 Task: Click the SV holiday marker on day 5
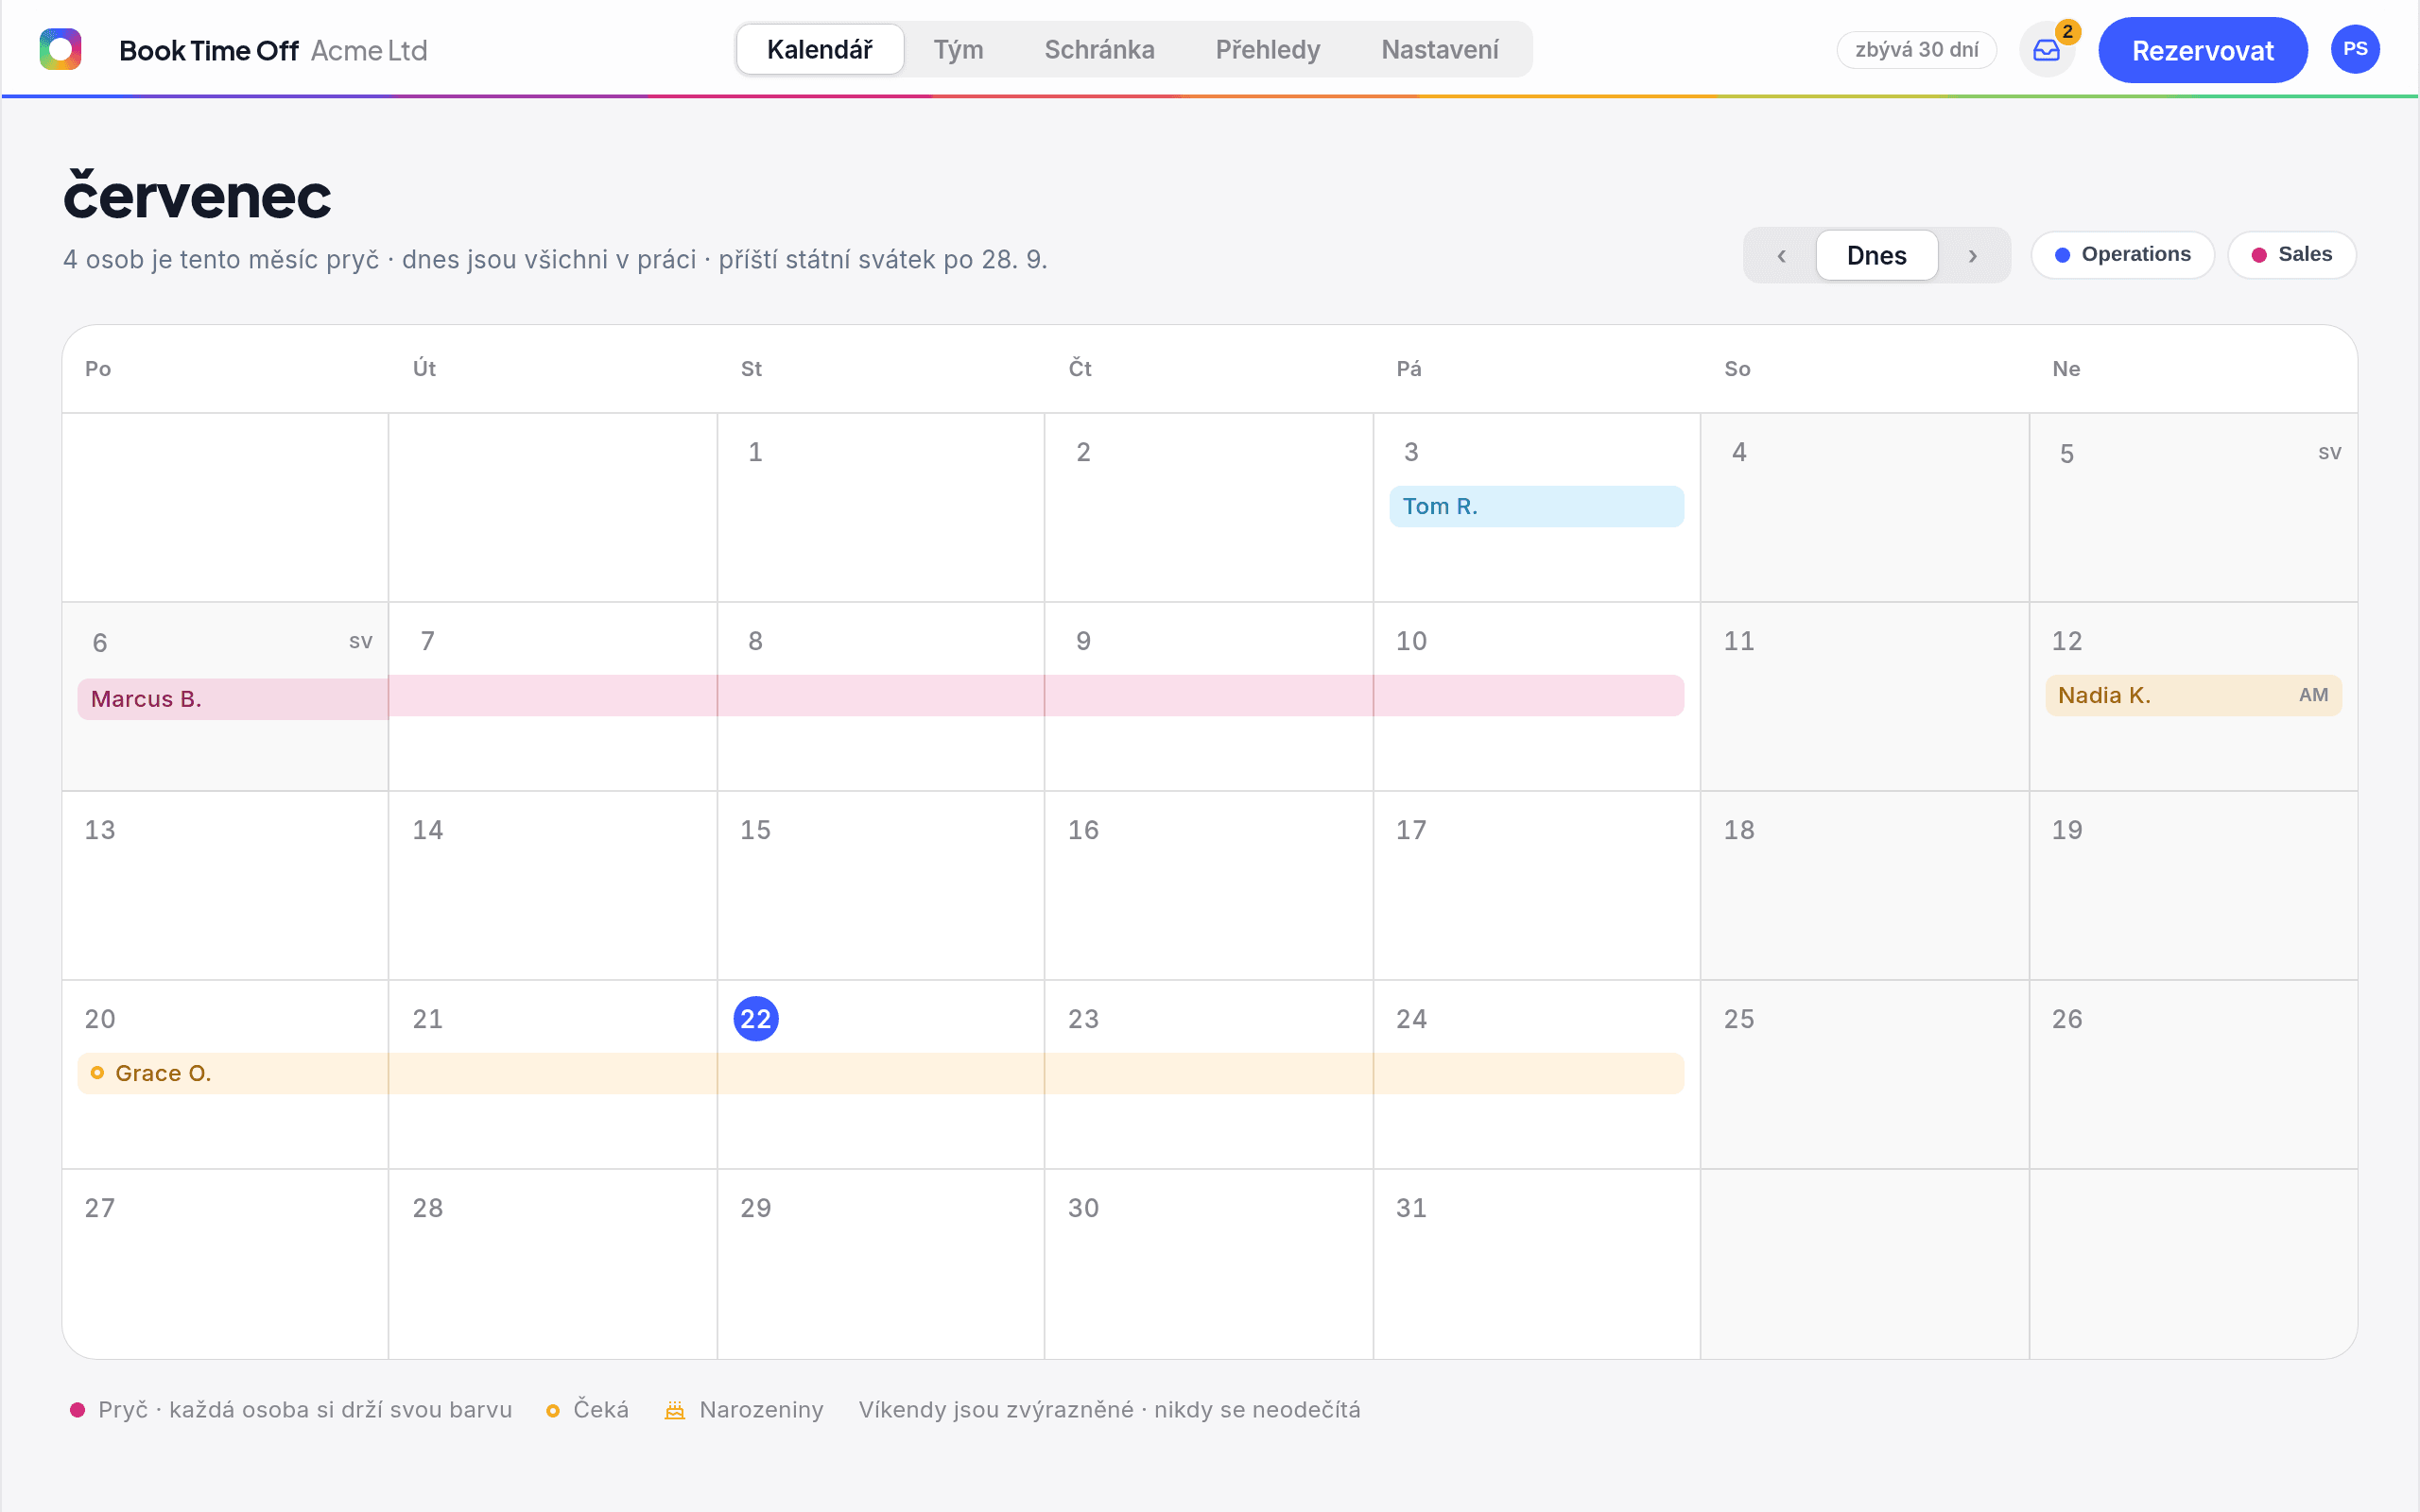click(x=2329, y=453)
